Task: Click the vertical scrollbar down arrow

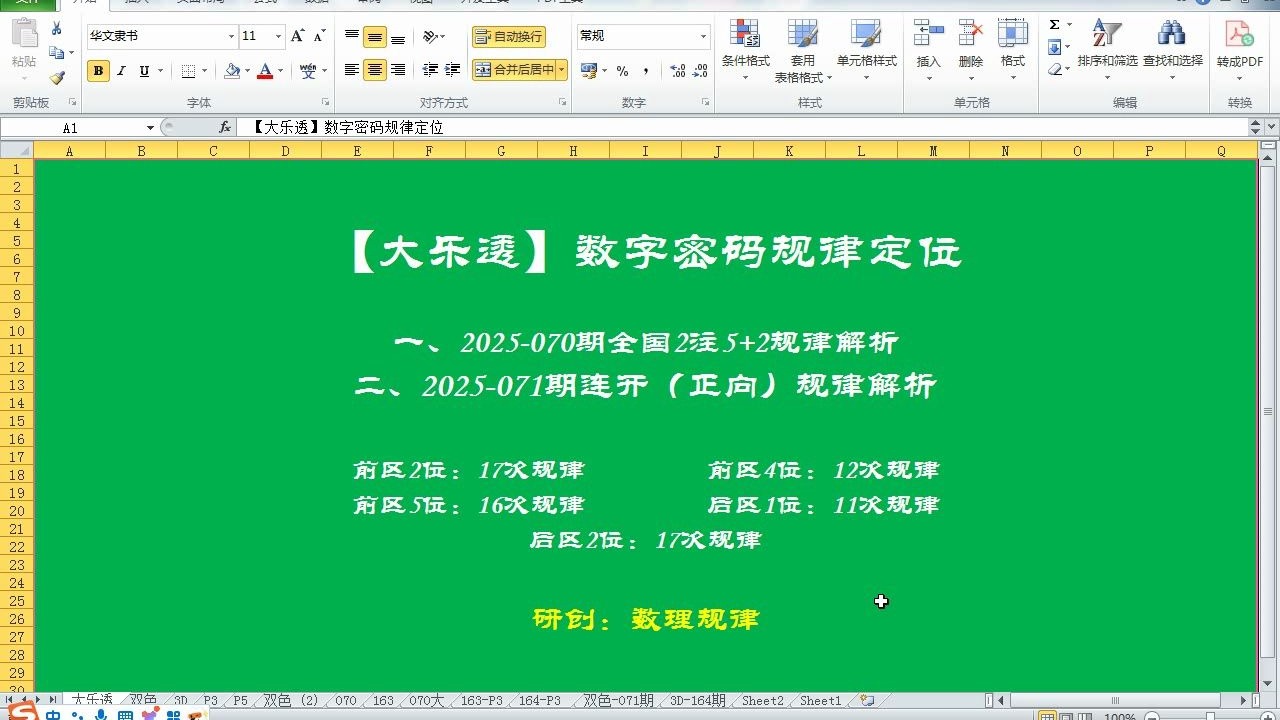Action: 1269,683
